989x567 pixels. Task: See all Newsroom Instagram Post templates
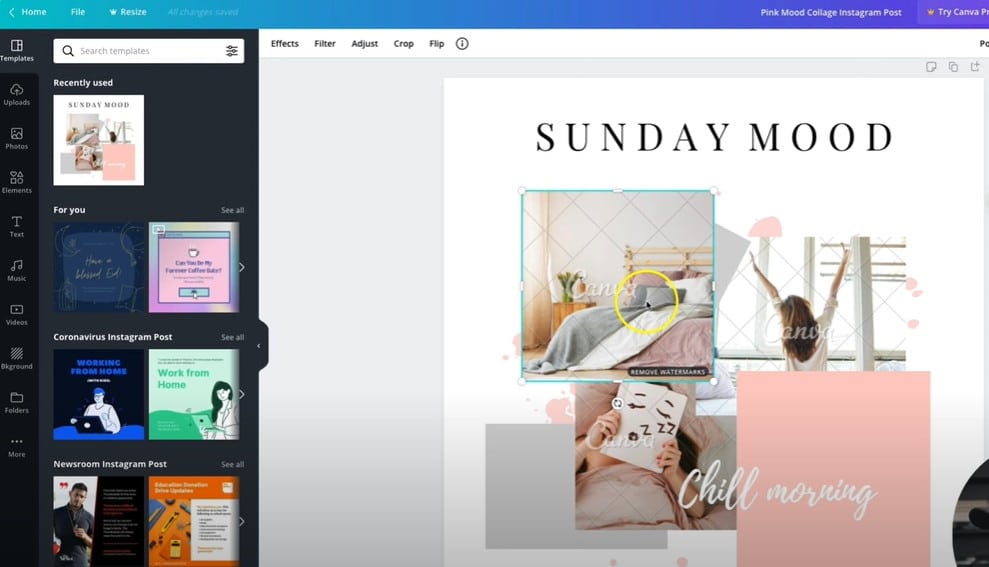click(x=232, y=464)
